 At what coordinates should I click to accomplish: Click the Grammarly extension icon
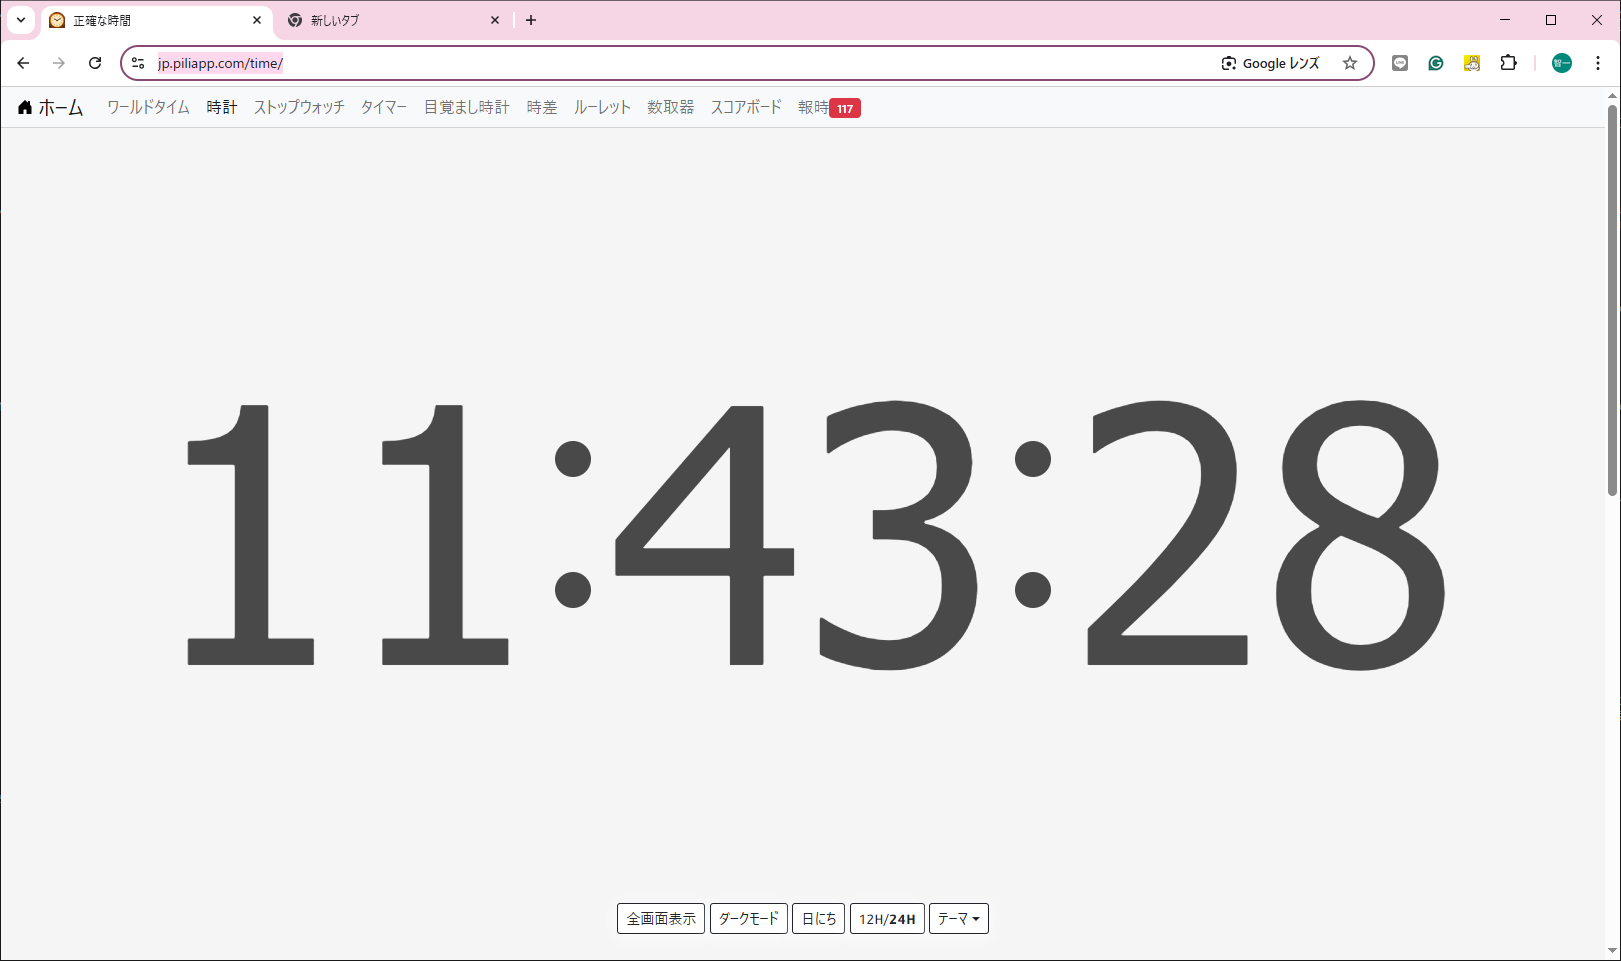[1436, 63]
